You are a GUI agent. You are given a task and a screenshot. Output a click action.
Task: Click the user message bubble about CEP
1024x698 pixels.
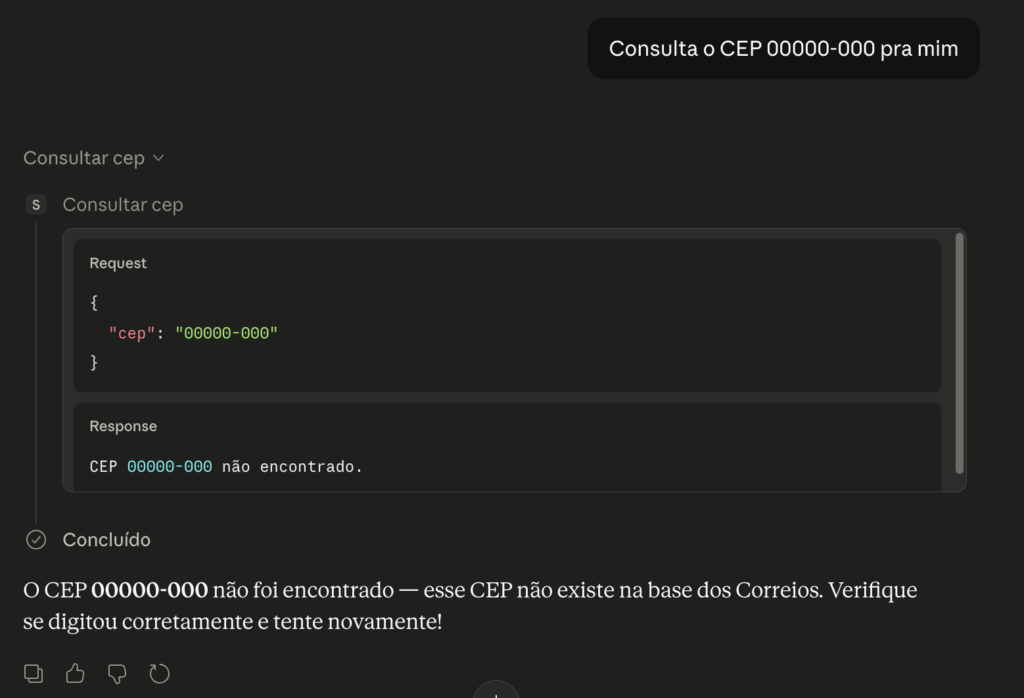coord(783,48)
